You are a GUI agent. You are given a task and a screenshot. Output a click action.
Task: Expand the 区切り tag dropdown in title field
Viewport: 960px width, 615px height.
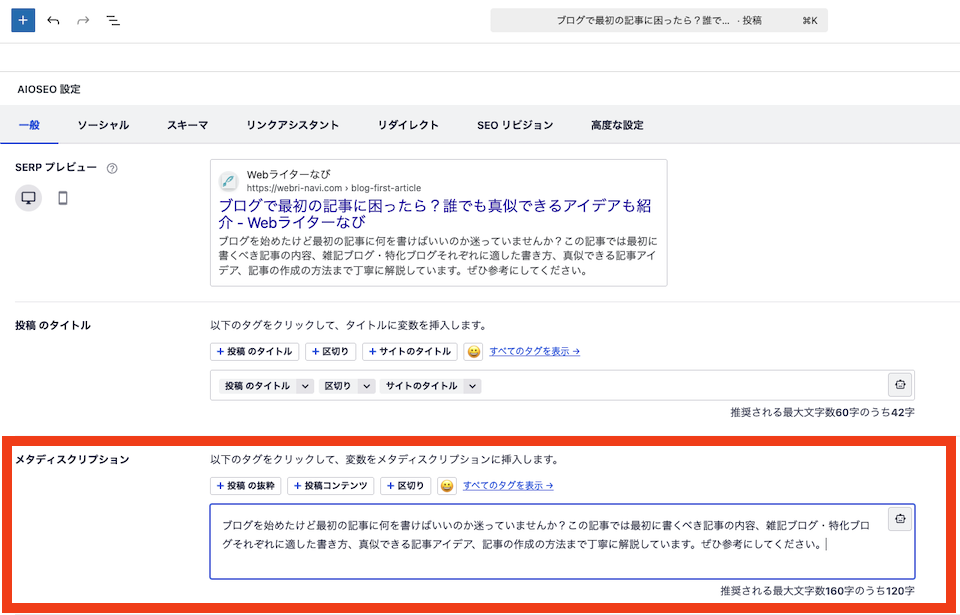(x=366, y=386)
